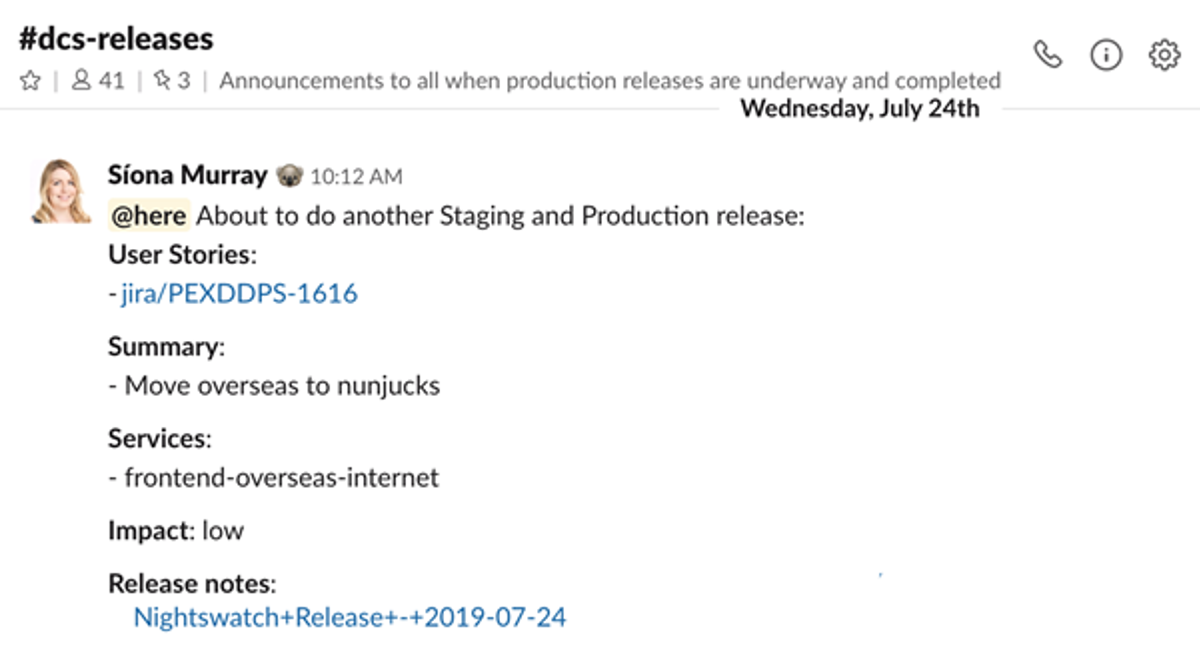This screenshot has width=1200, height=667.
Task: Click the 10:12 AM message timestamp
Action: 356,178
